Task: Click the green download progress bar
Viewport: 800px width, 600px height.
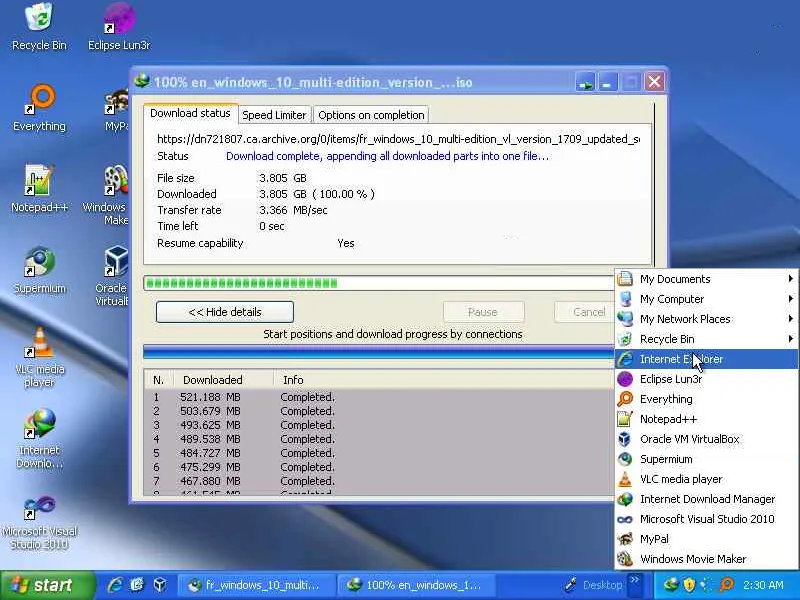Action: tap(379, 283)
